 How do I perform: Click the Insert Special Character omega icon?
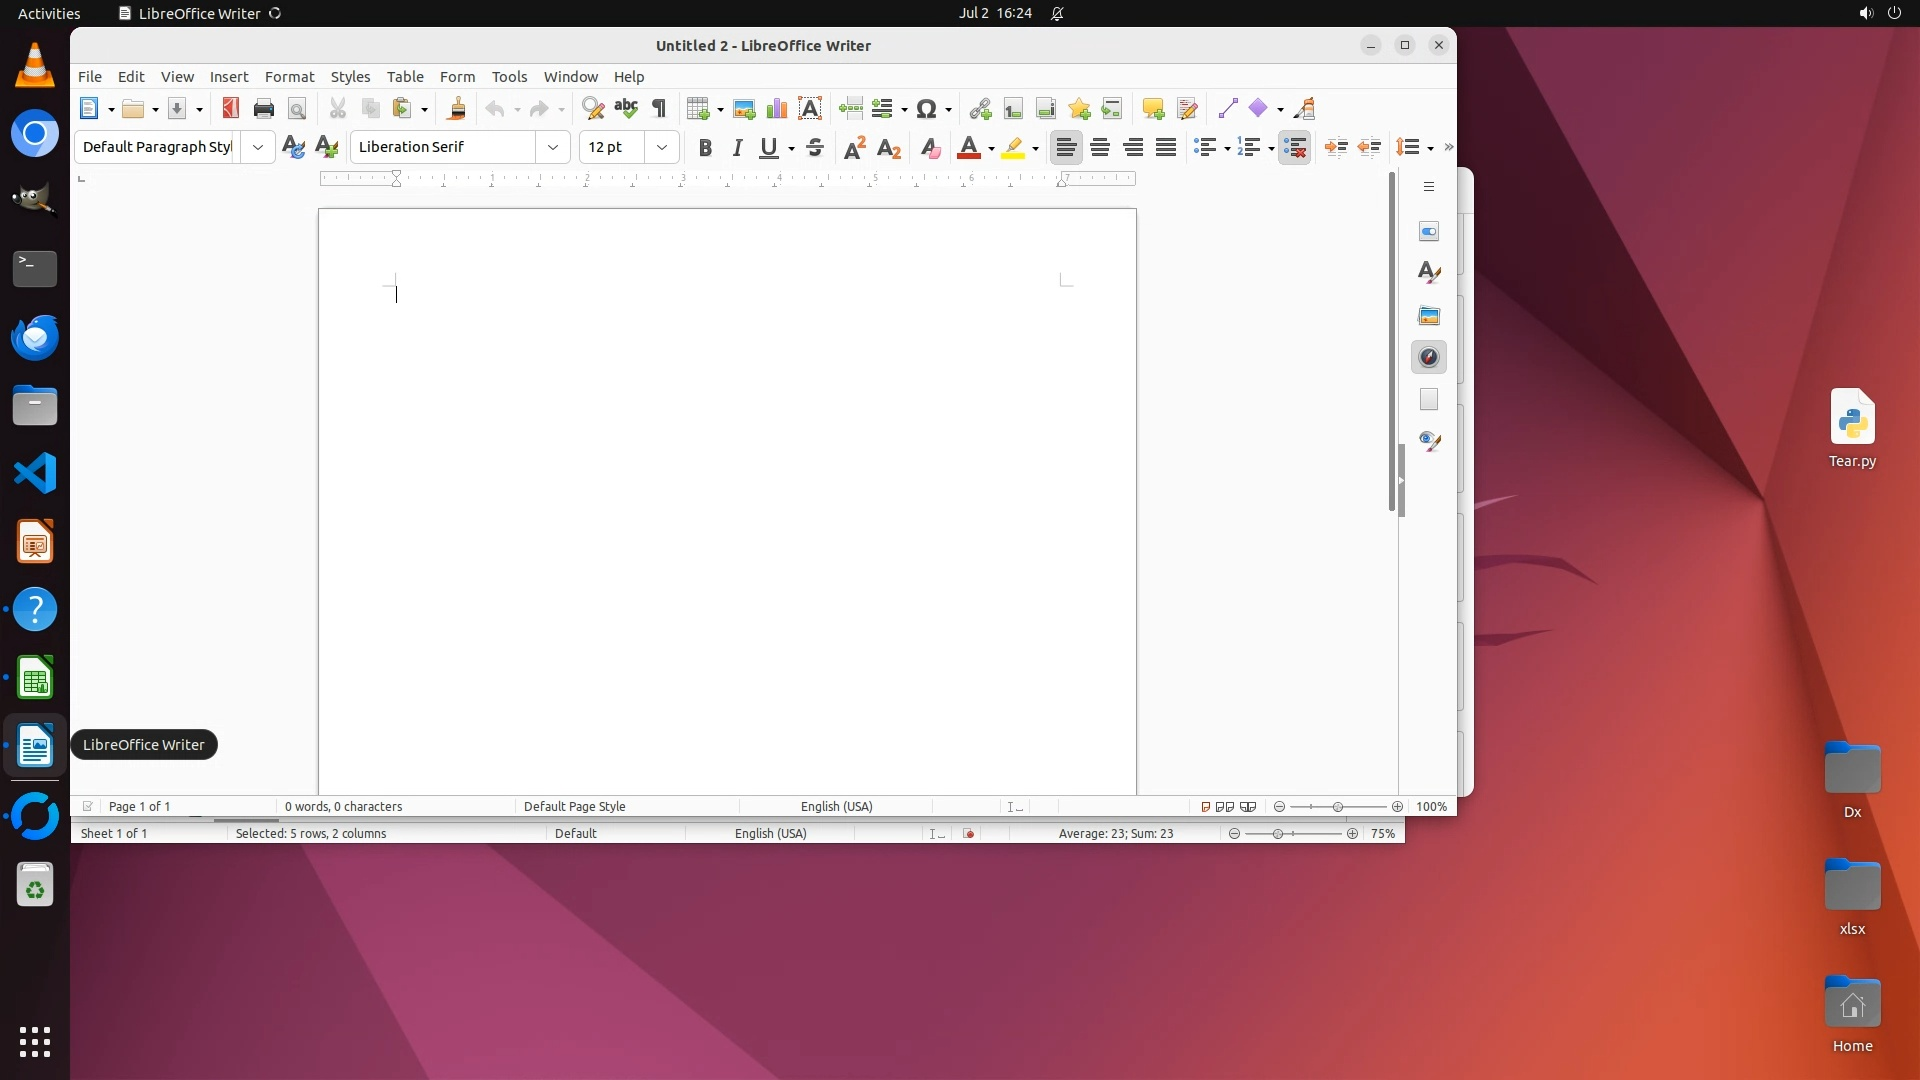927,108
